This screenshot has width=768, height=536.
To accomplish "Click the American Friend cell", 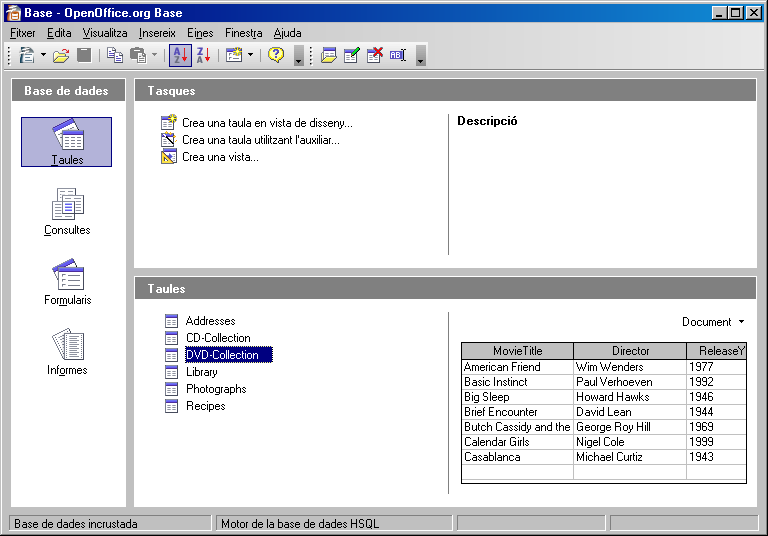I will (518, 367).
